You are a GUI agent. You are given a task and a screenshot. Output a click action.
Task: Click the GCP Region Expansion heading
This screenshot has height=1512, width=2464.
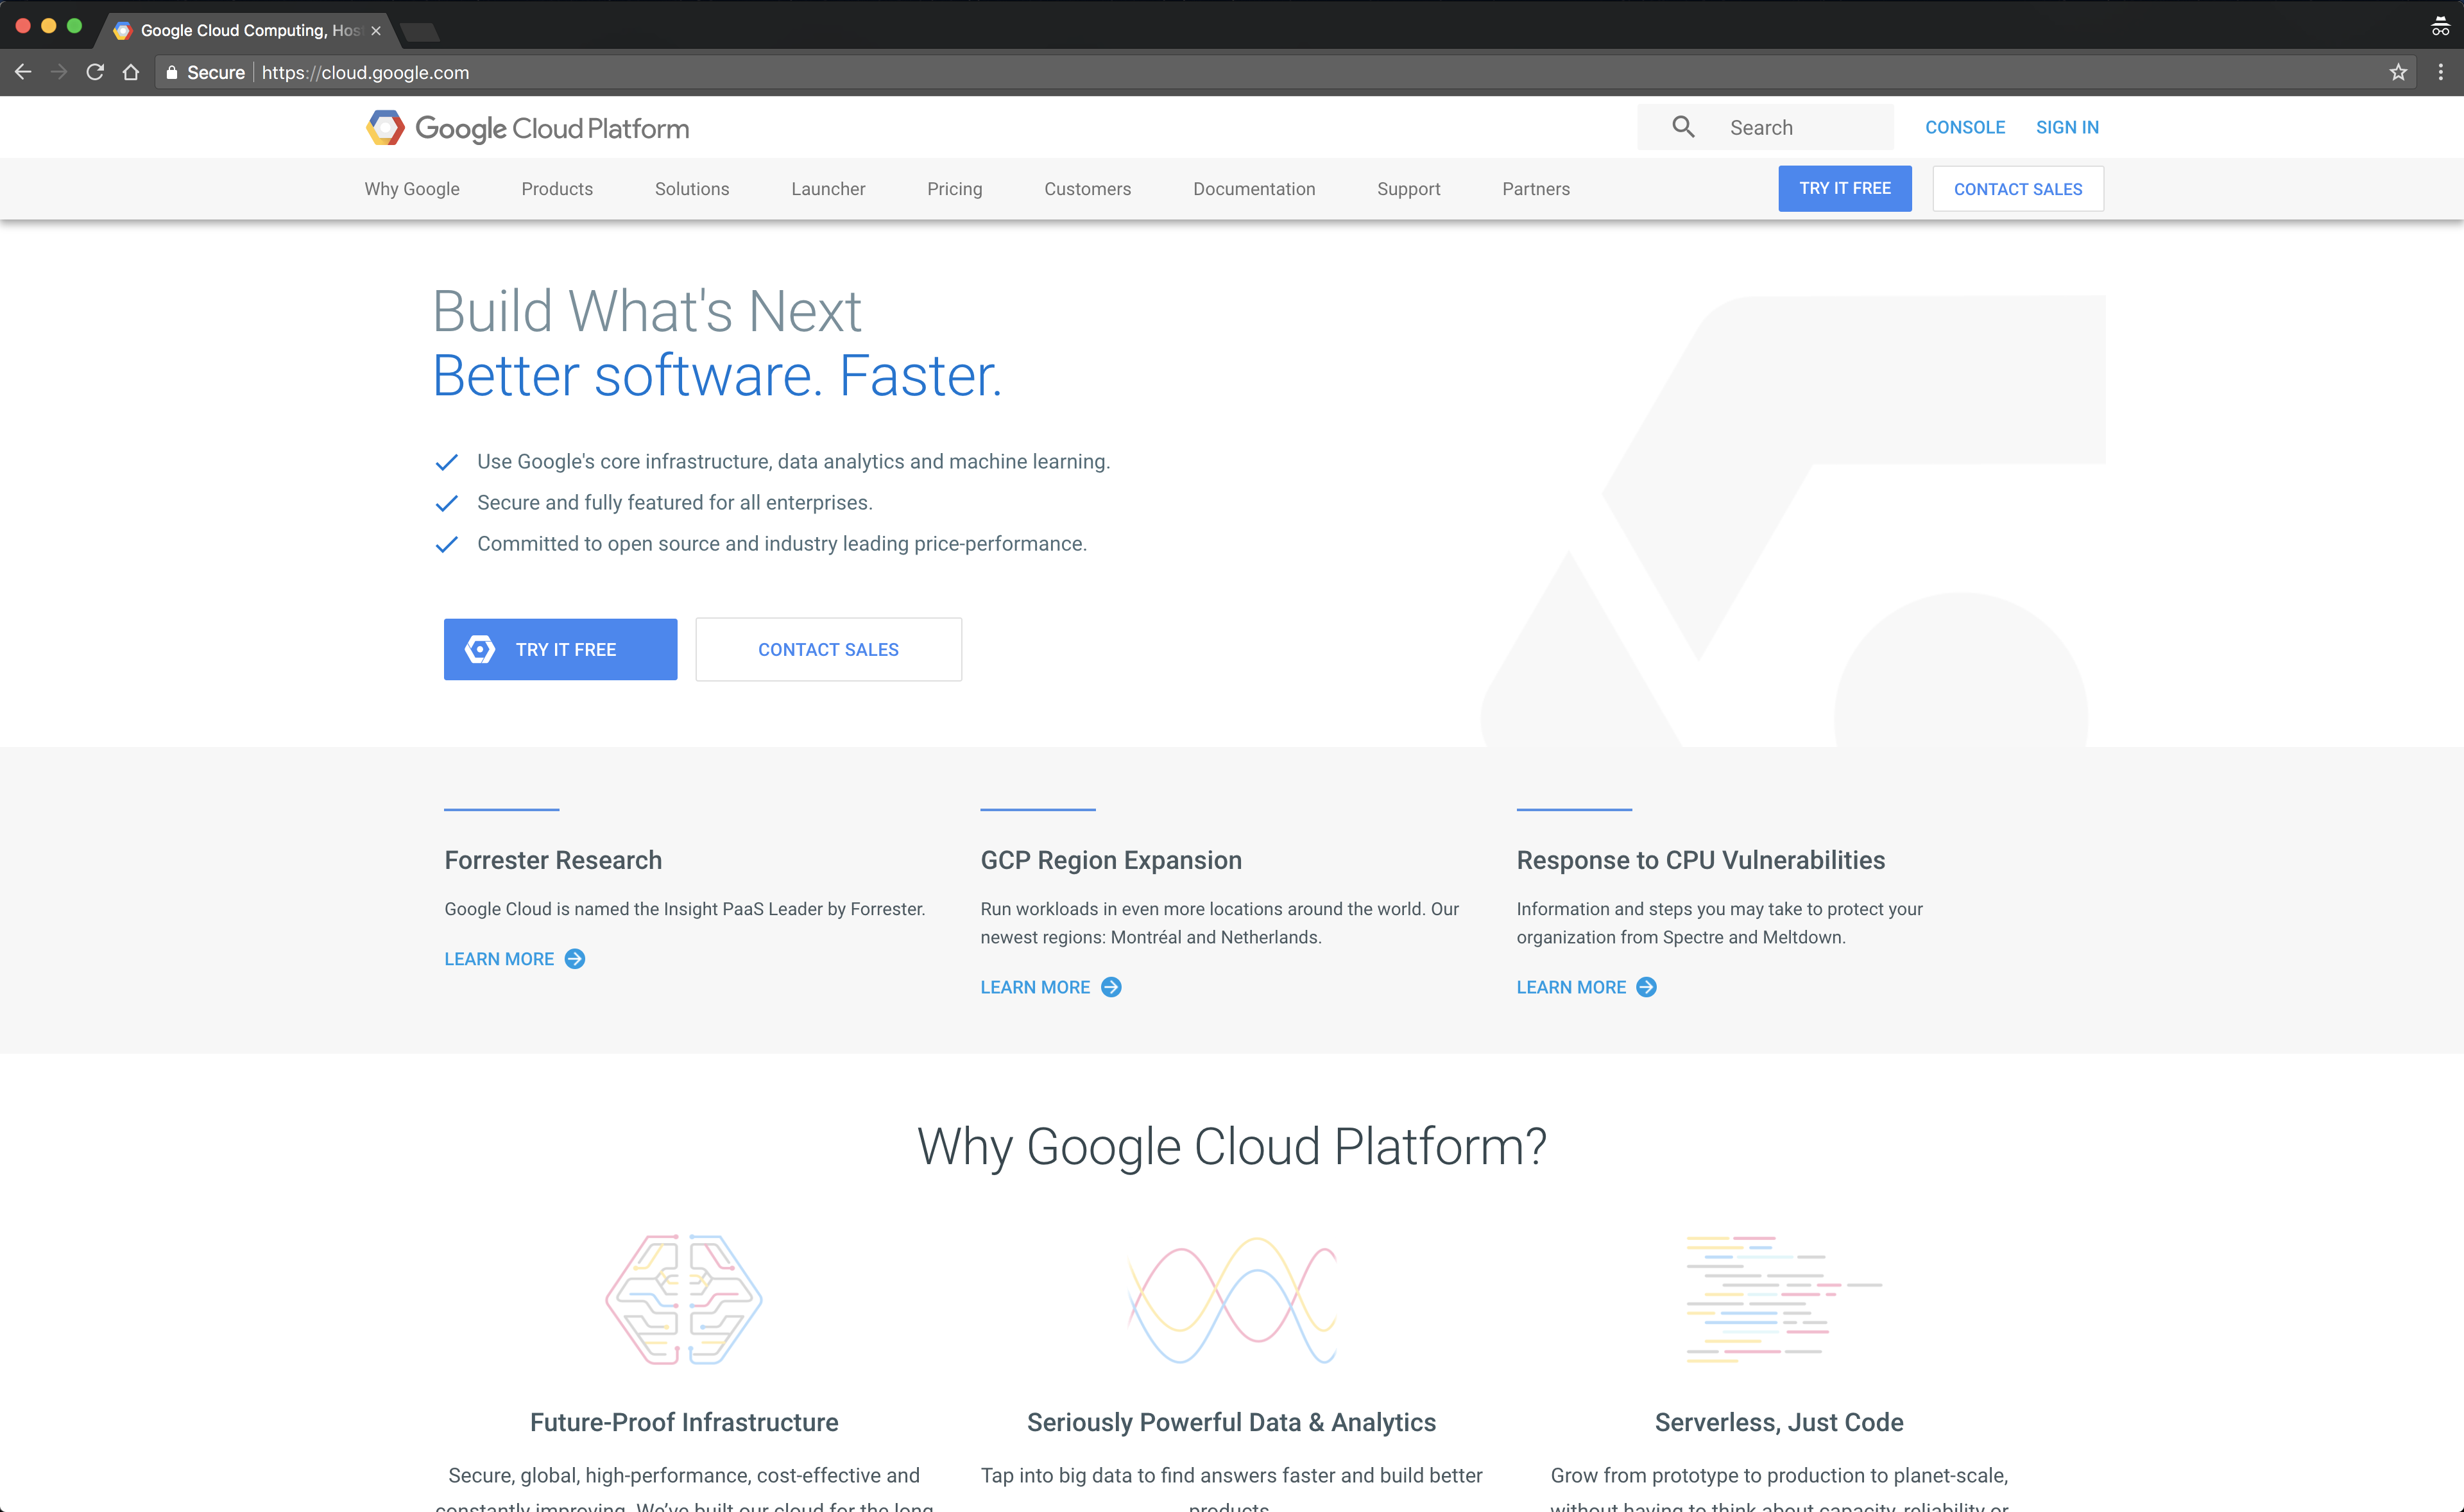pyautogui.click(x=1111, y=860)
